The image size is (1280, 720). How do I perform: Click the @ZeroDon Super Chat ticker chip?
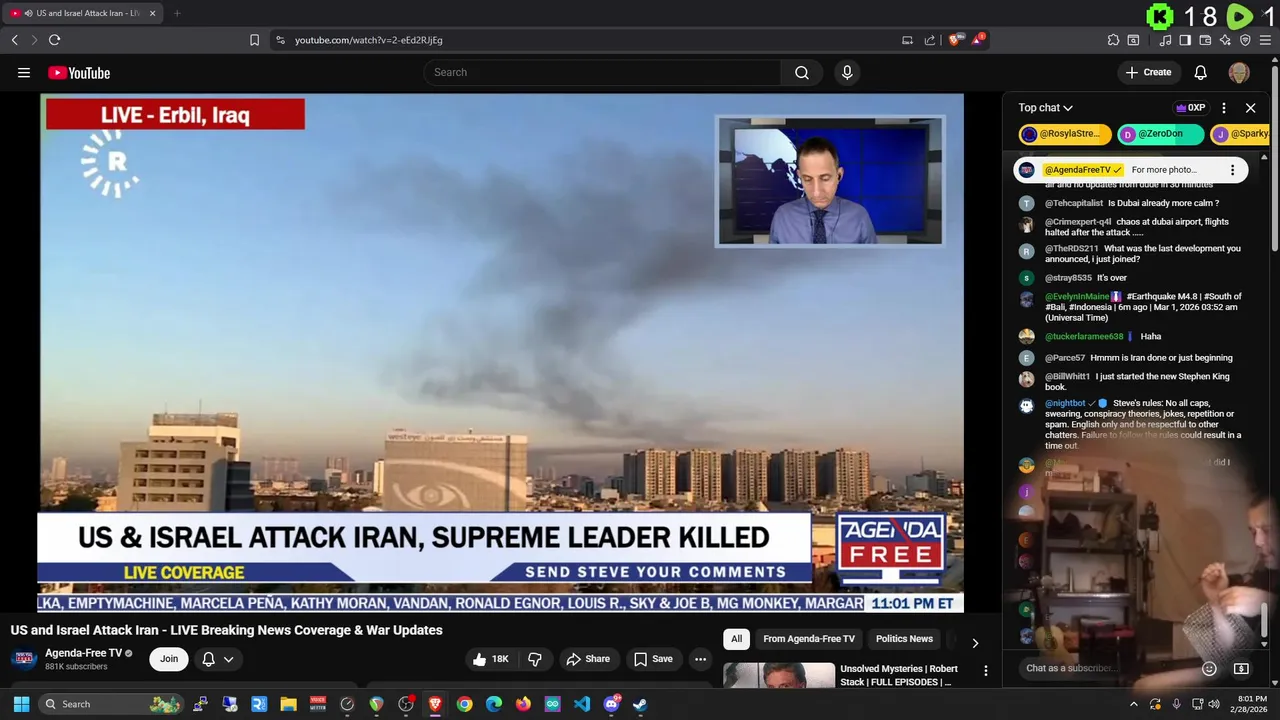tap(1160, 134)
